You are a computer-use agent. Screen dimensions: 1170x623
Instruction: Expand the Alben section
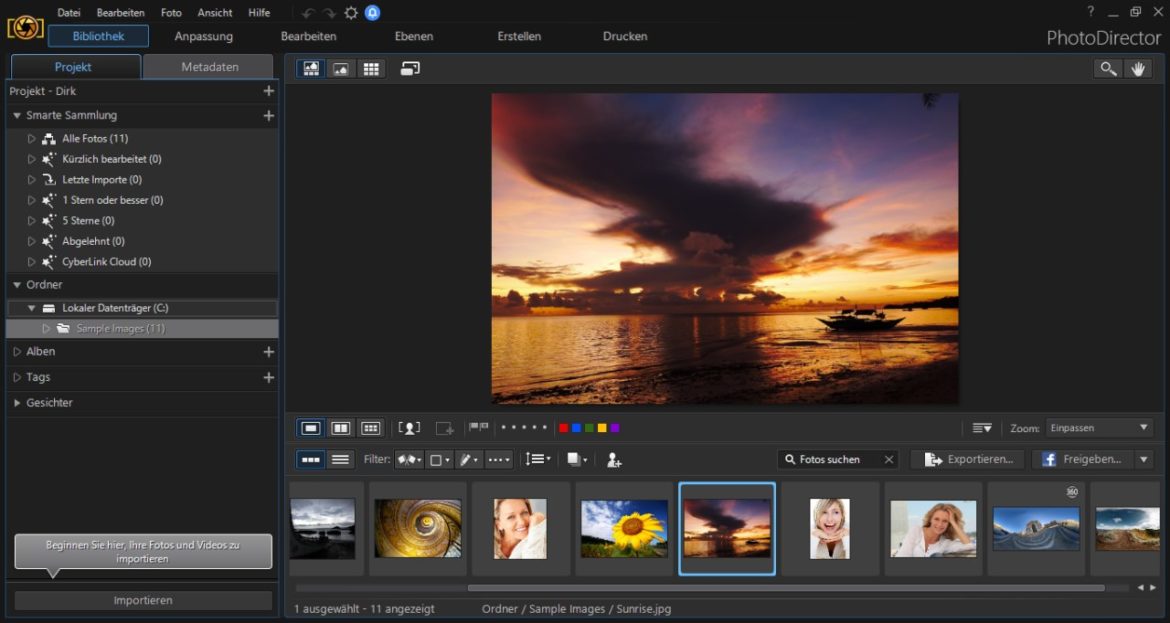tap(16, 351)
